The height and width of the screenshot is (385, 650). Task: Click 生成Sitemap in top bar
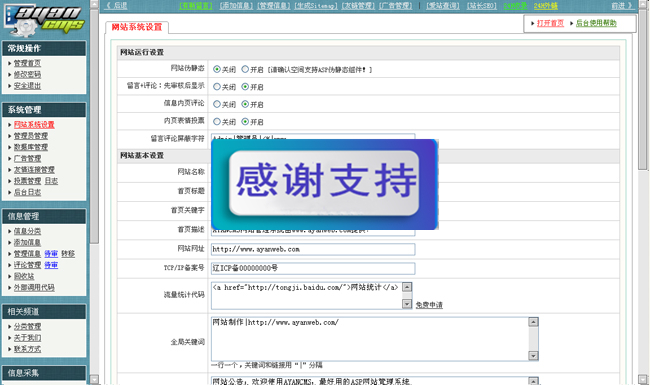click(x=316, y=6)
